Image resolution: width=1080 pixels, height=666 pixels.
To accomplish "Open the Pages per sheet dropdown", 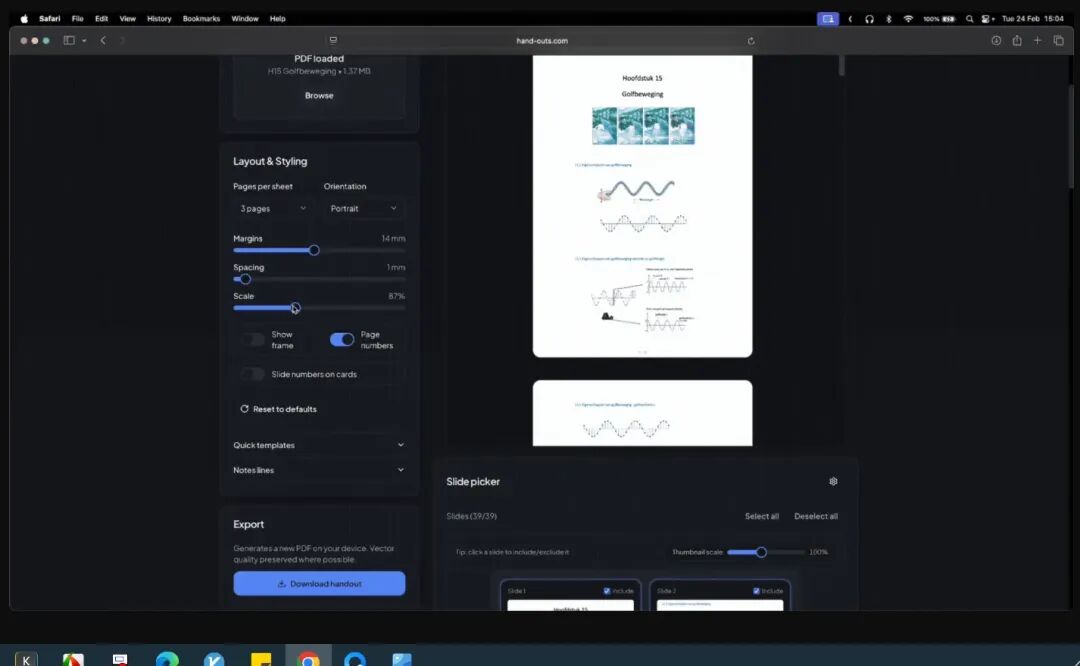I will coord(273,208).
